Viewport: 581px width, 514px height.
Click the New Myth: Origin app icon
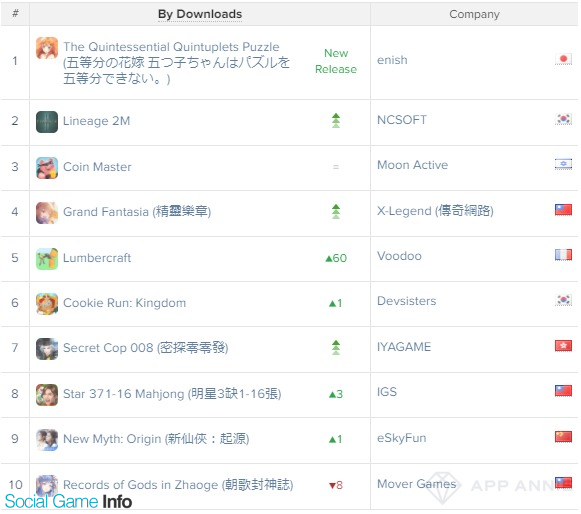coord(47,440)
